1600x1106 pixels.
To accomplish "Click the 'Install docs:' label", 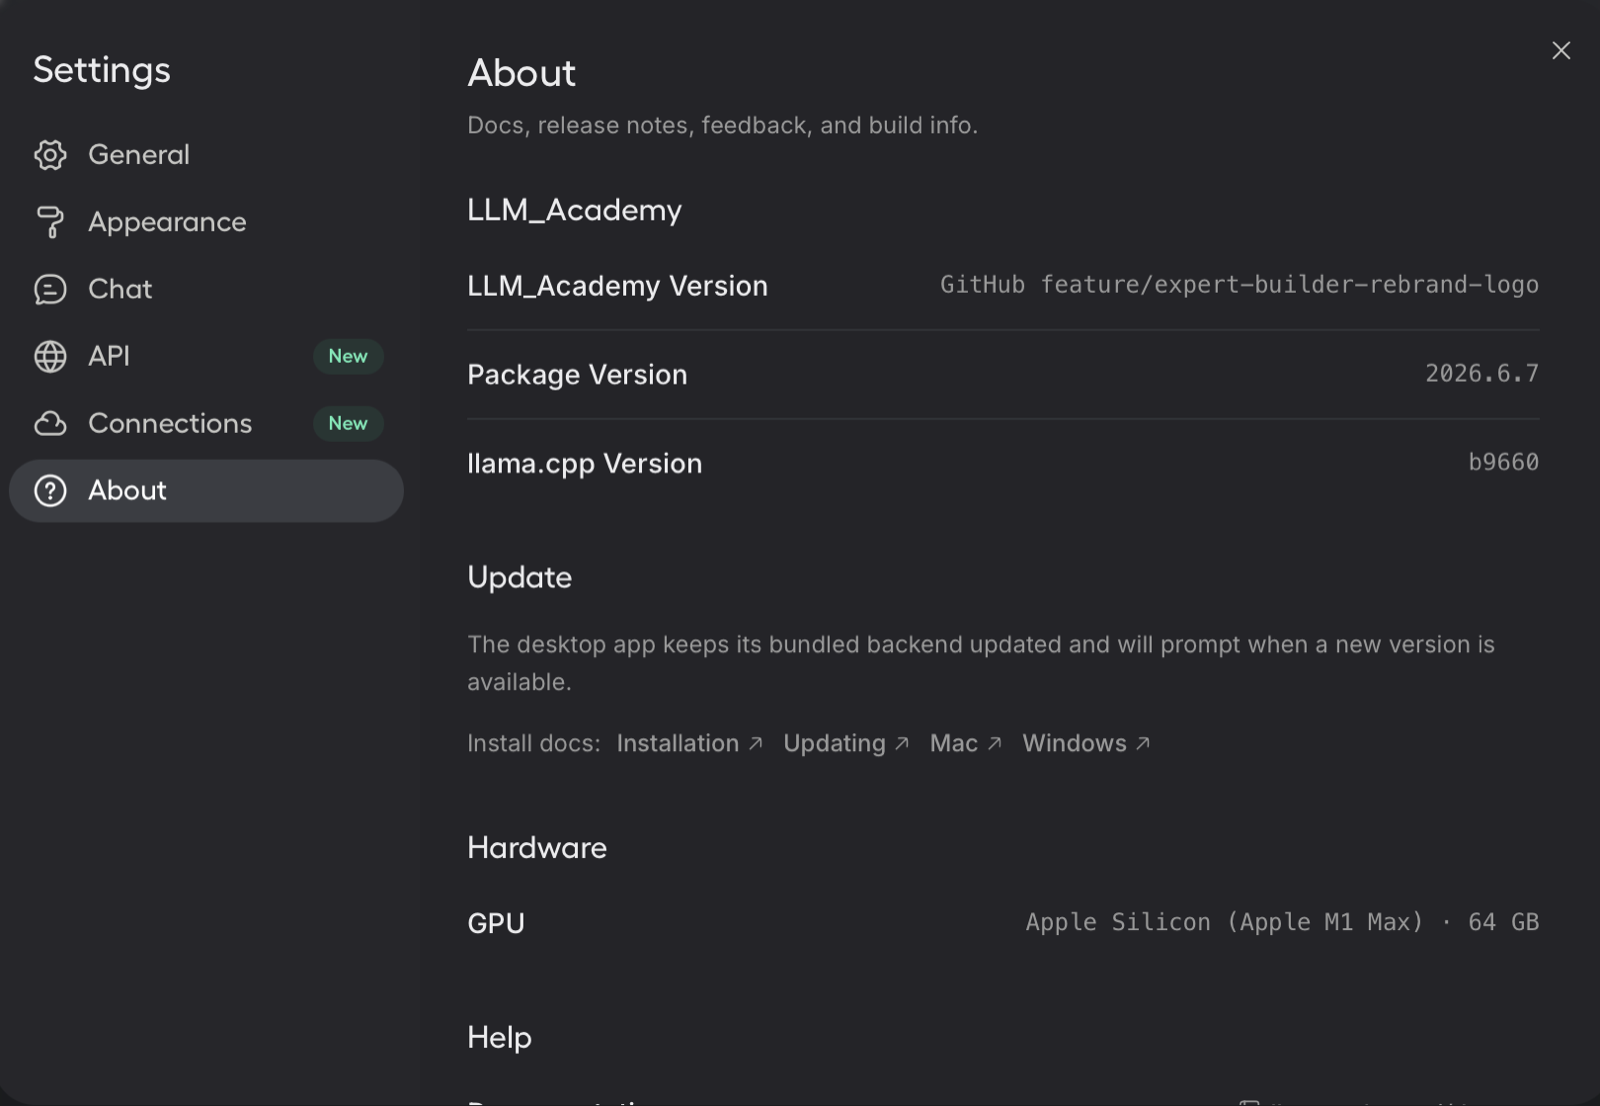I will pos(533,743).
